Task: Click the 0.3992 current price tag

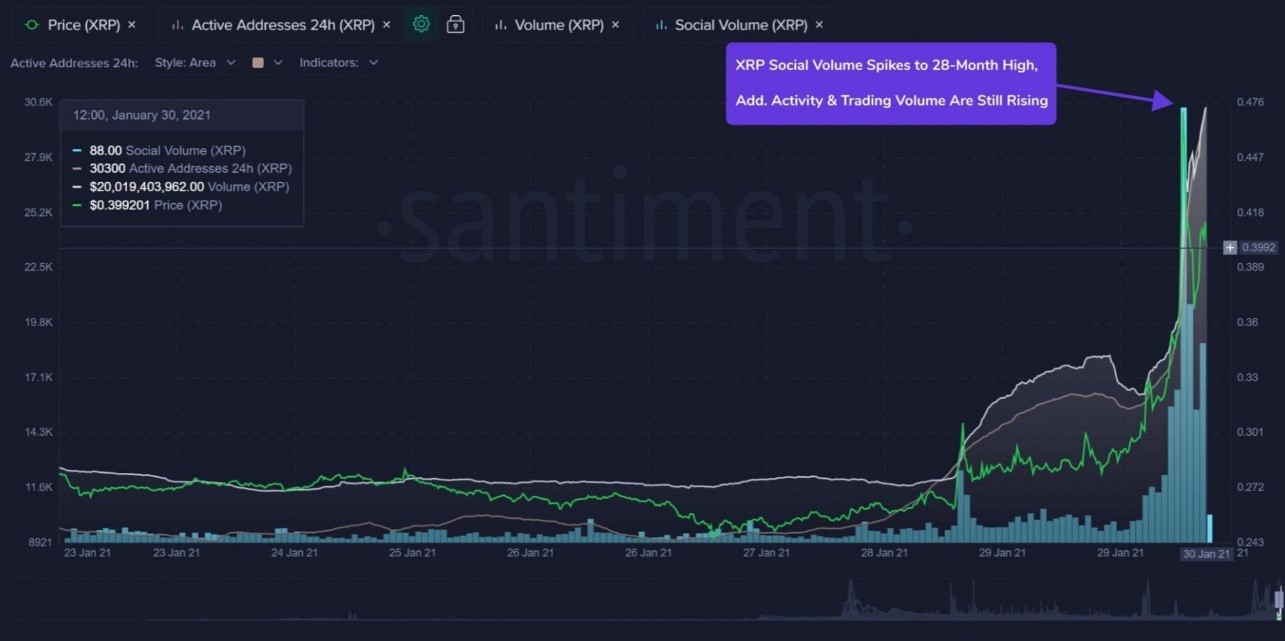Action: point(1257,247)
